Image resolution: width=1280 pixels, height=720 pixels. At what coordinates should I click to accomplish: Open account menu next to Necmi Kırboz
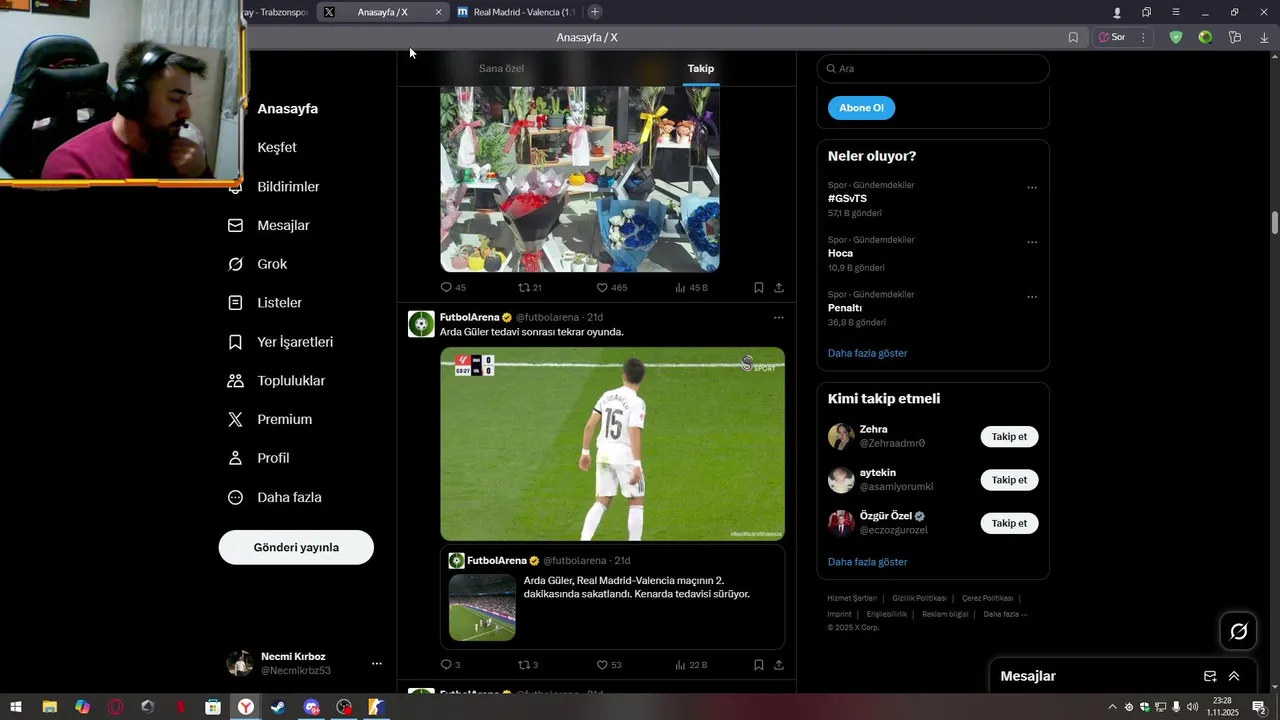[376, 663]
